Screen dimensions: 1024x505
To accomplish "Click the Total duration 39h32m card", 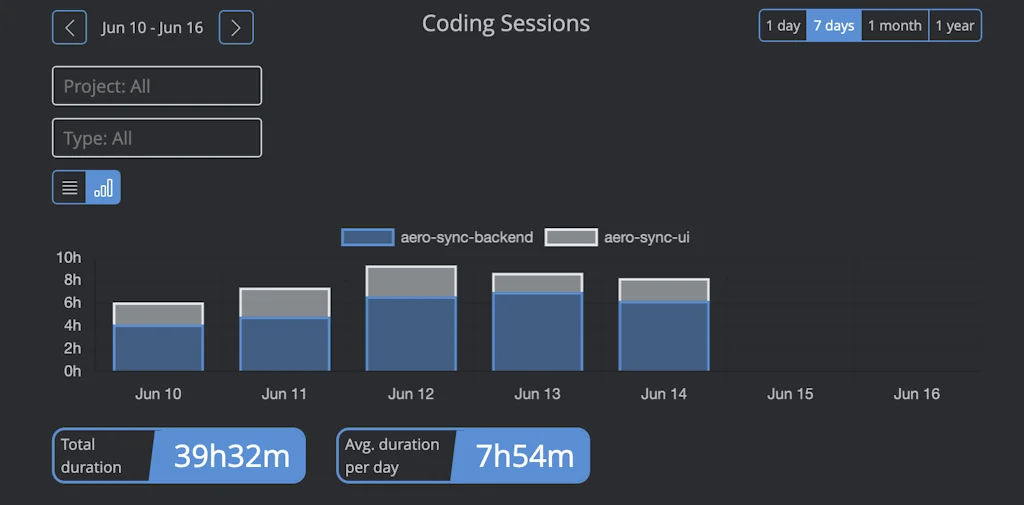I will [179, 456].
